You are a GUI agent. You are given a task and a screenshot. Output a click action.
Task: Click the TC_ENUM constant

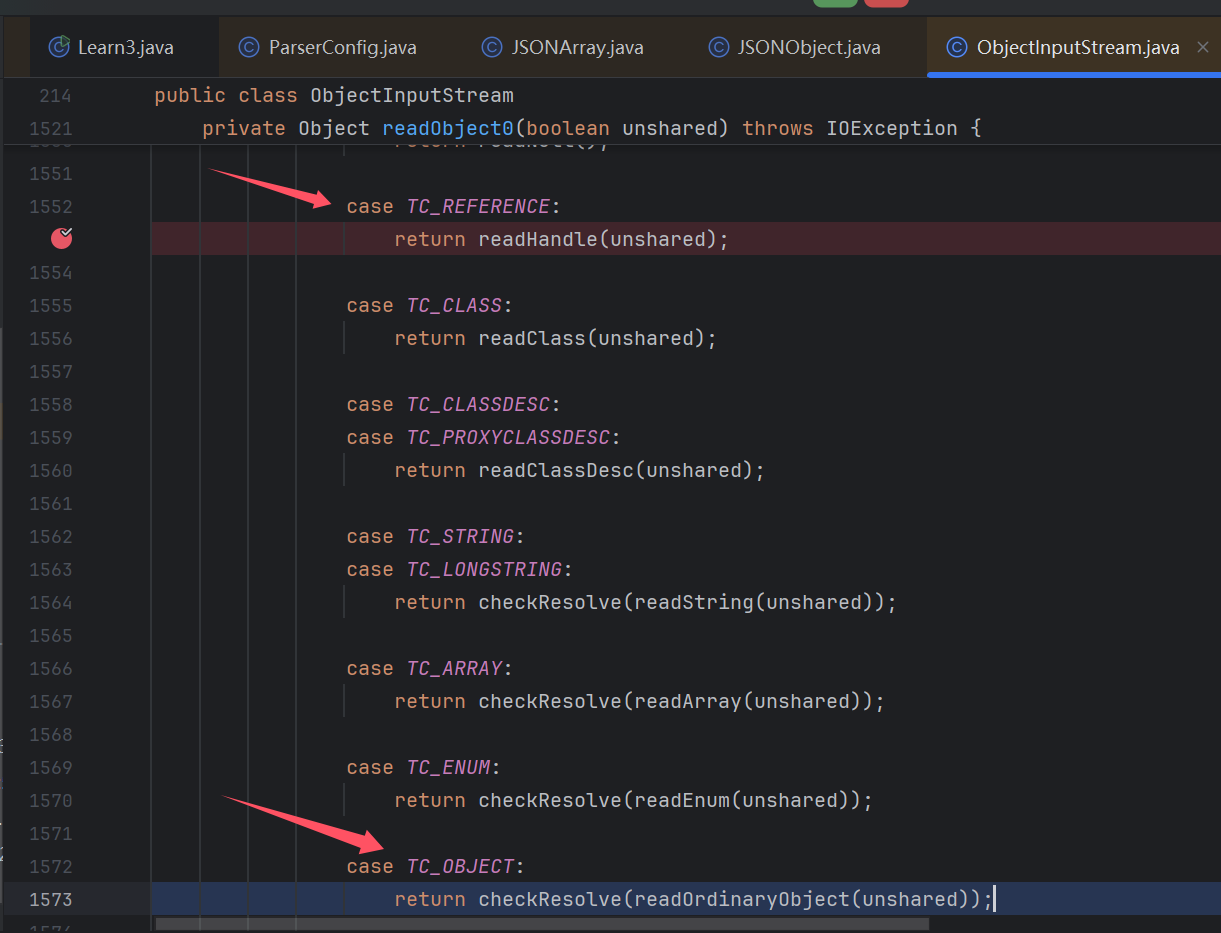(448, 767)
